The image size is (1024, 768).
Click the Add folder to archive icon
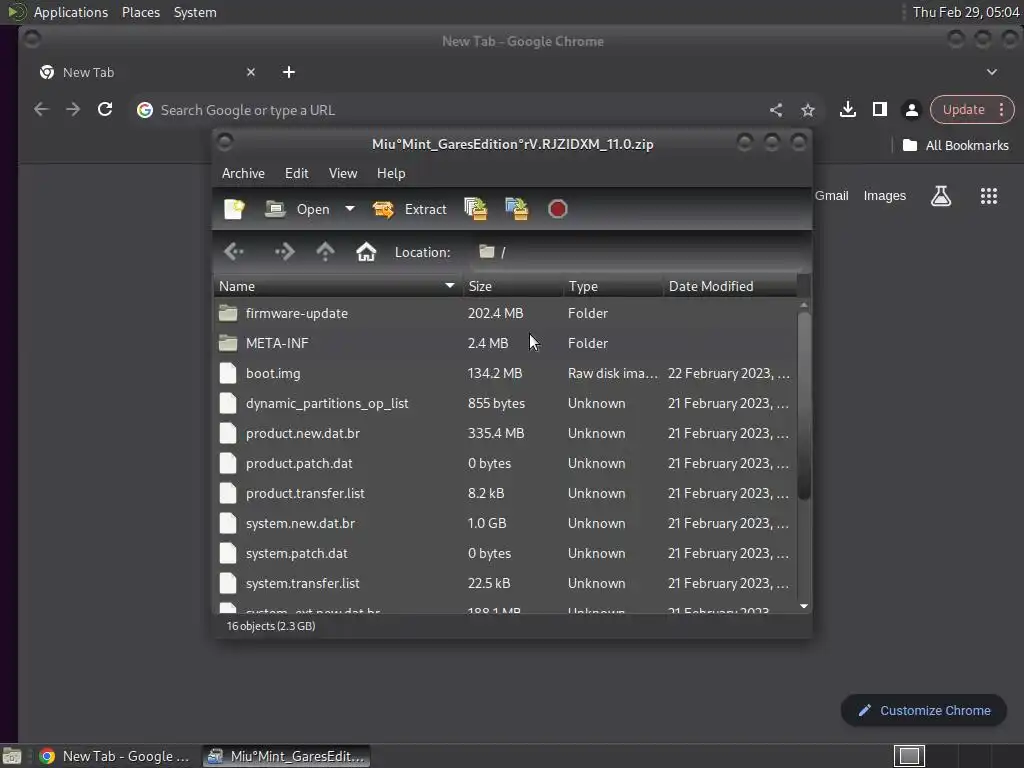(517, 209)
